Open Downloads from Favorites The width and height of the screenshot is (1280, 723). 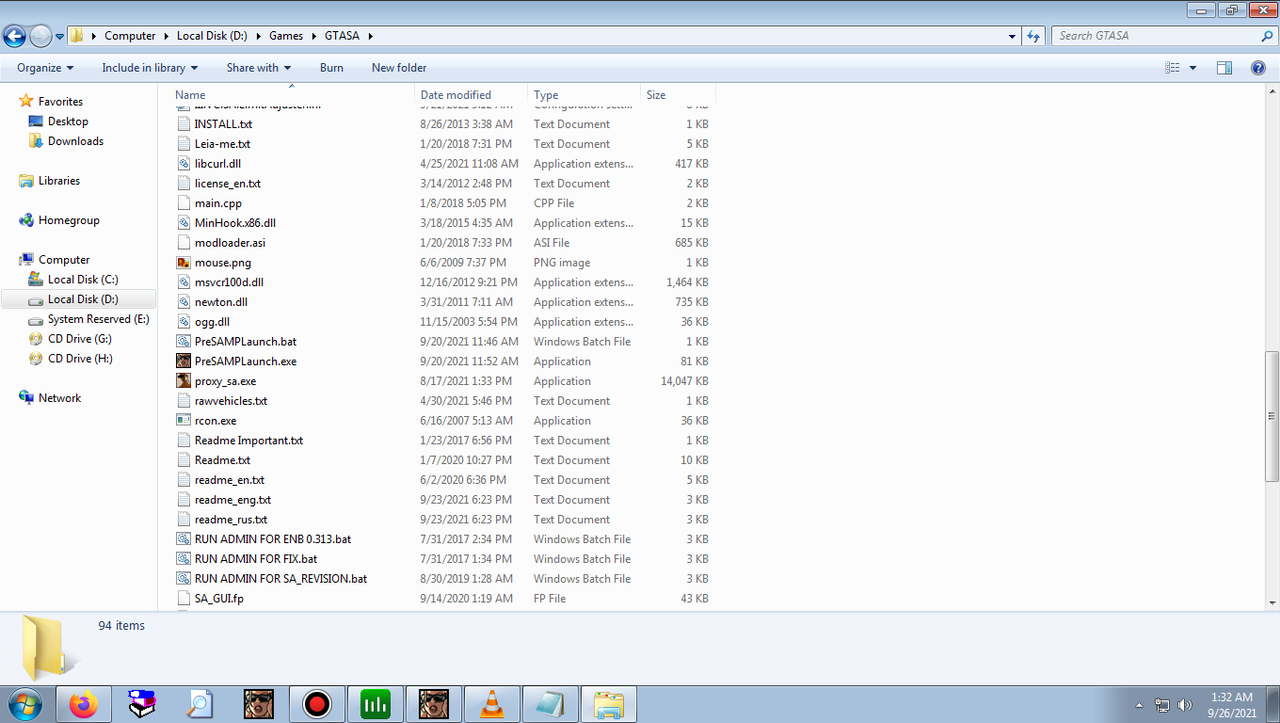(x=75, y=142)
